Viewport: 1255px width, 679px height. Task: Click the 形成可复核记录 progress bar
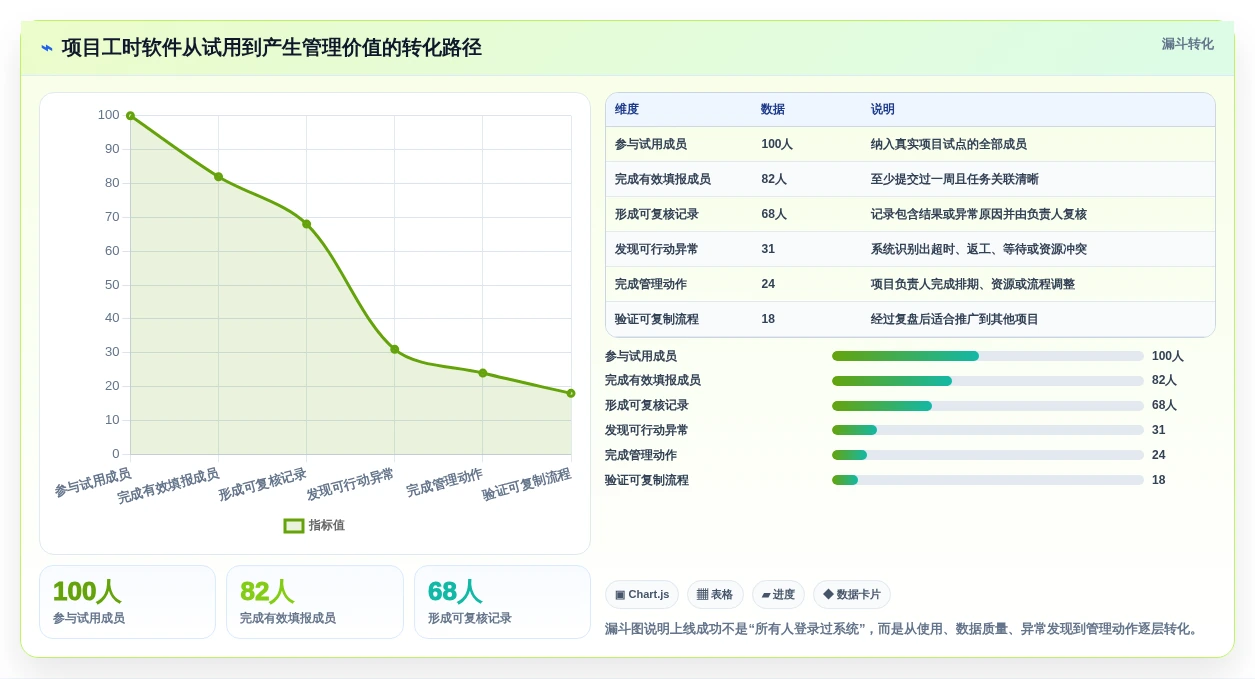pos(988,406)
